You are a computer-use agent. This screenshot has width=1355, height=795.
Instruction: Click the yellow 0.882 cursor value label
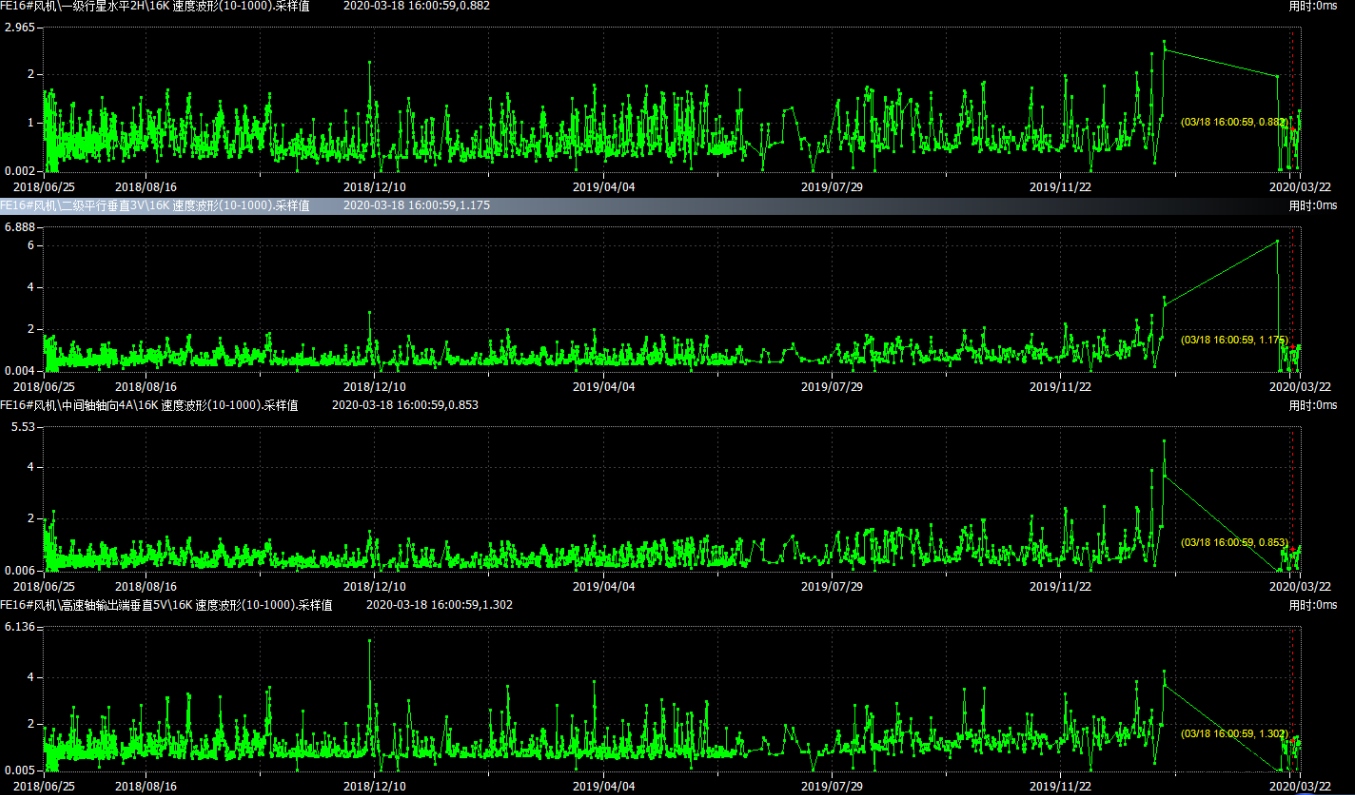[x=1233, y=122]
